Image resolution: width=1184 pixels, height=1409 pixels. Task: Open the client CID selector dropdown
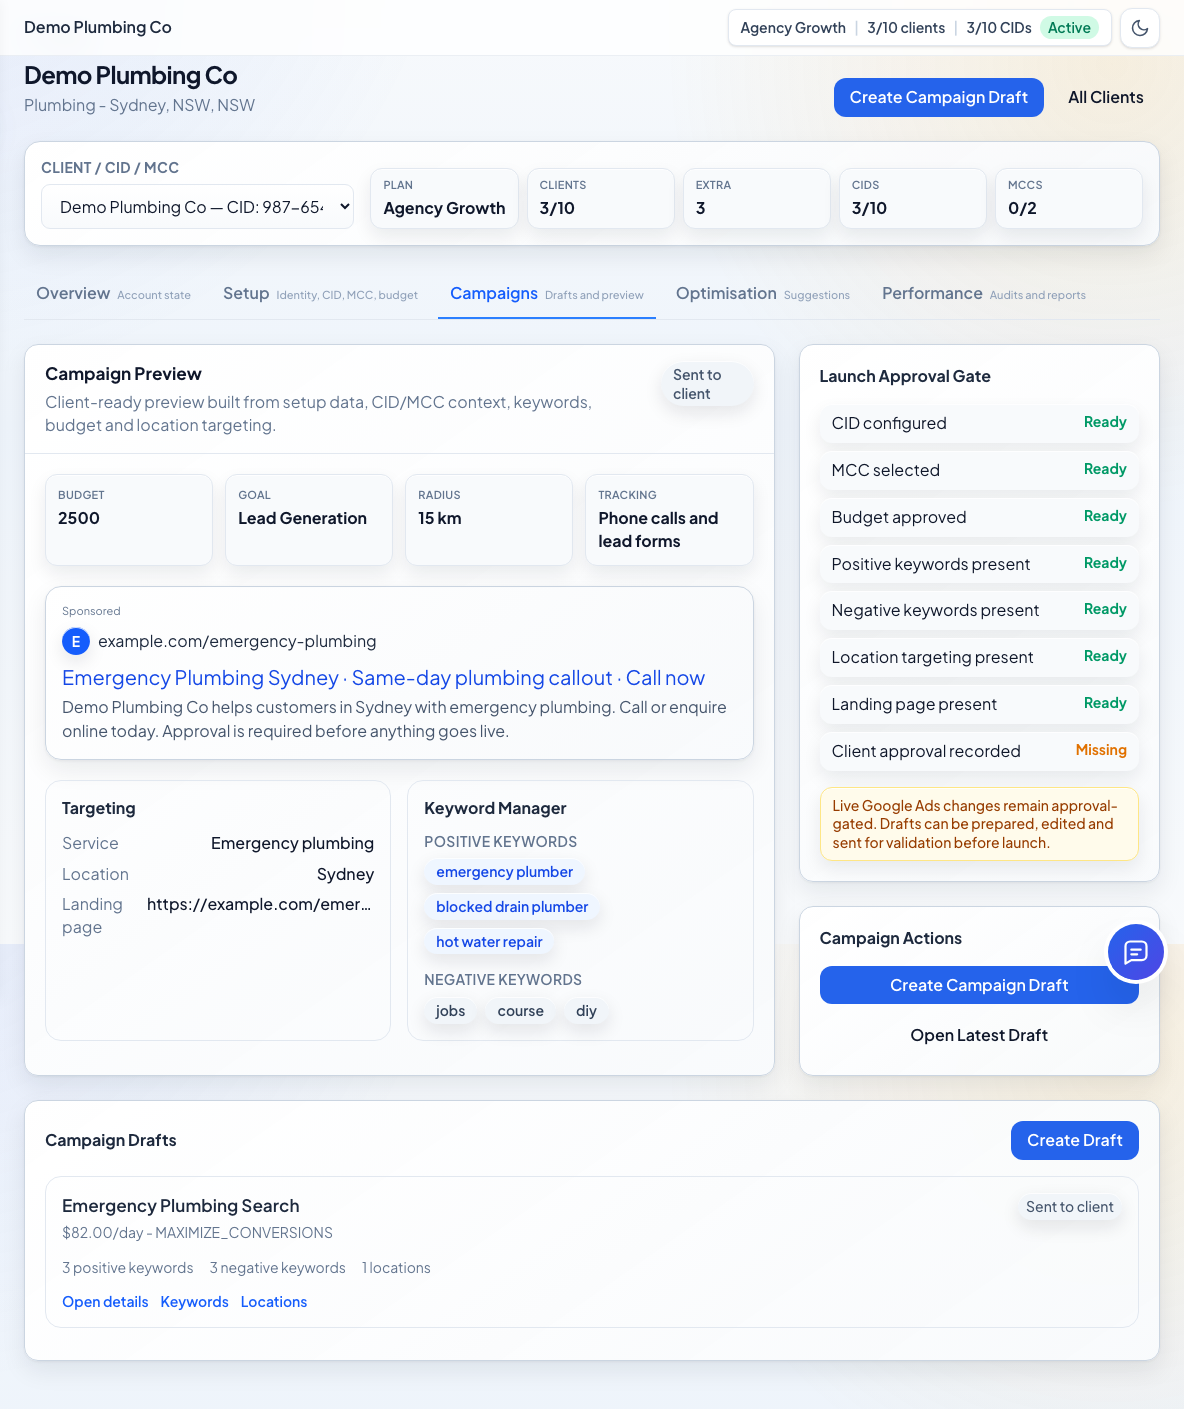coord(198,207)
